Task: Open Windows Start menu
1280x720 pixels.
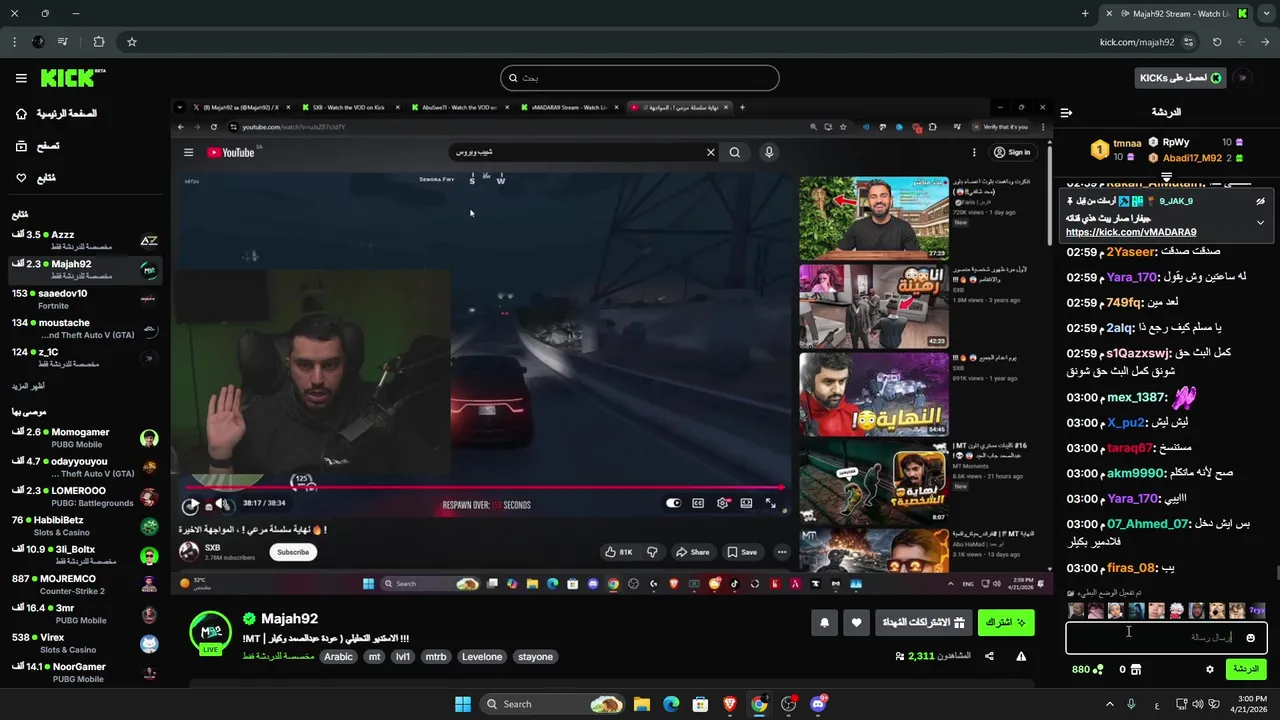Action: (x=463, y=704)
